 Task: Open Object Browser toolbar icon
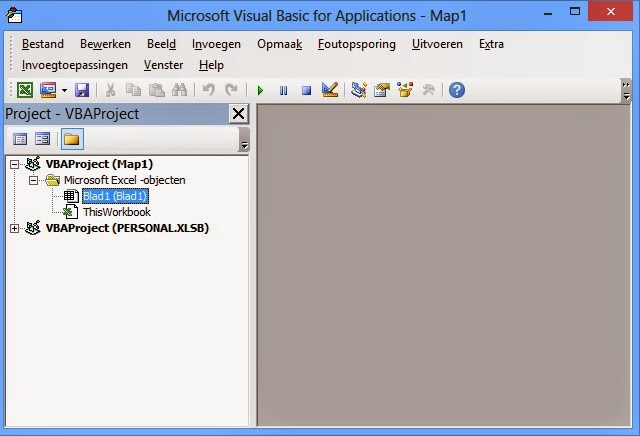pyautogui.click(x=405, y=90)
